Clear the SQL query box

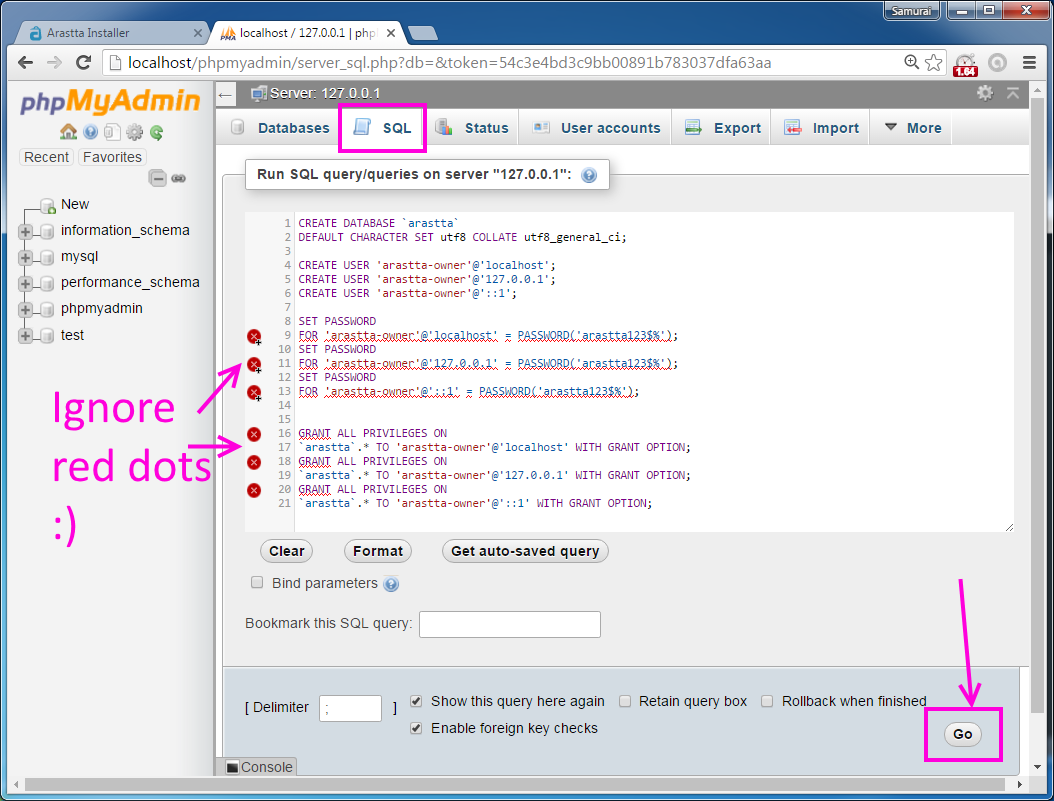[286, 551]
